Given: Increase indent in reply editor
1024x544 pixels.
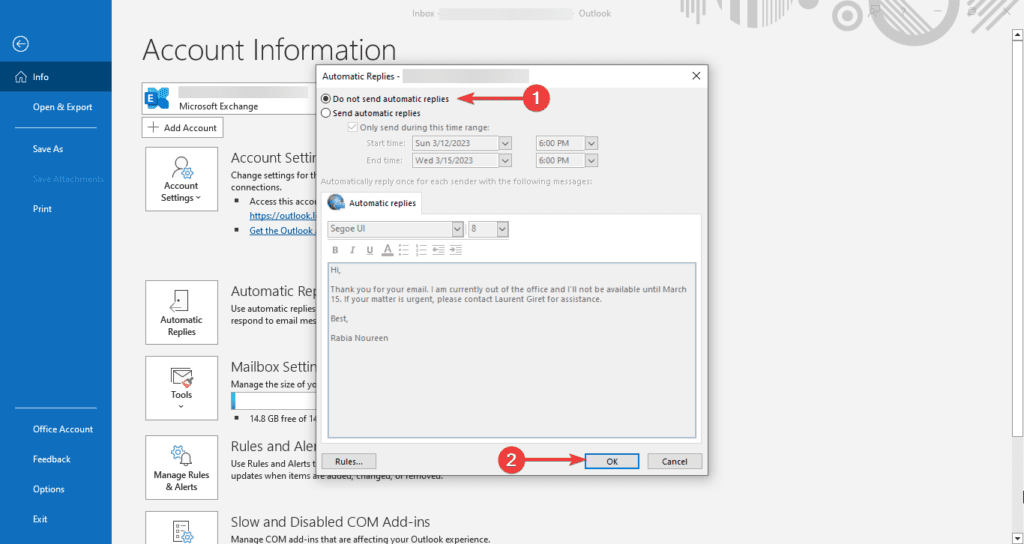Looking at the screenshot, I should click(456, 250).
